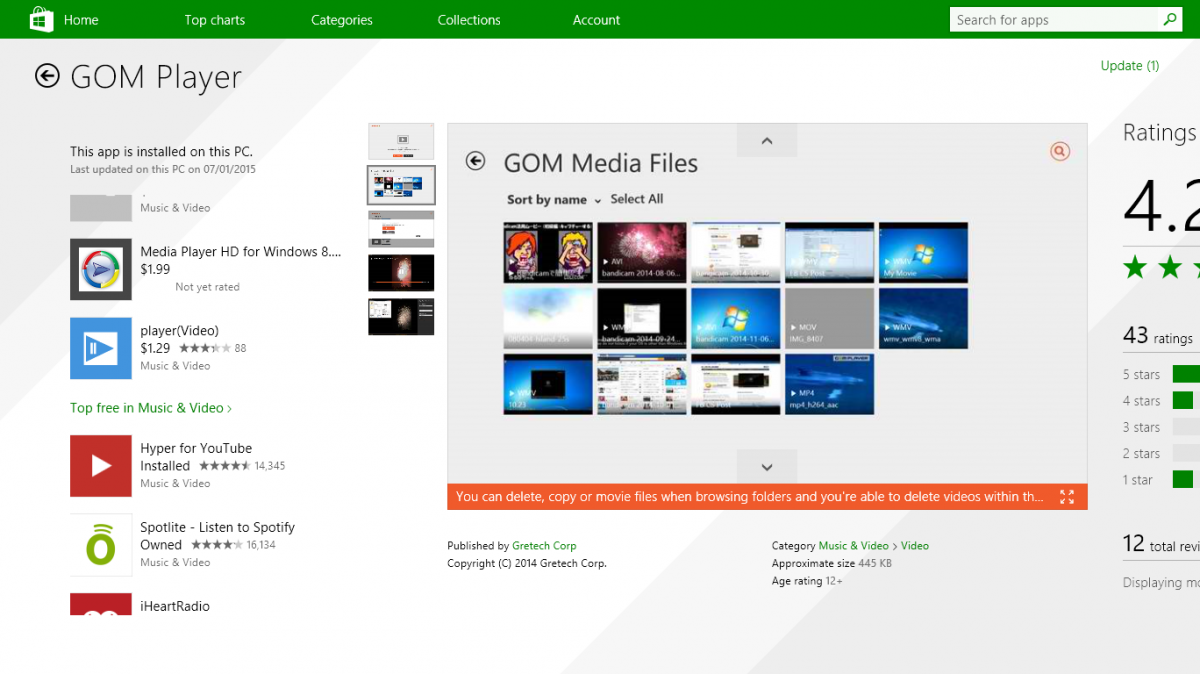Screen dimensions: 1200x674
Task: Click the player(Video) title text
Action: (x=180, y=331)
